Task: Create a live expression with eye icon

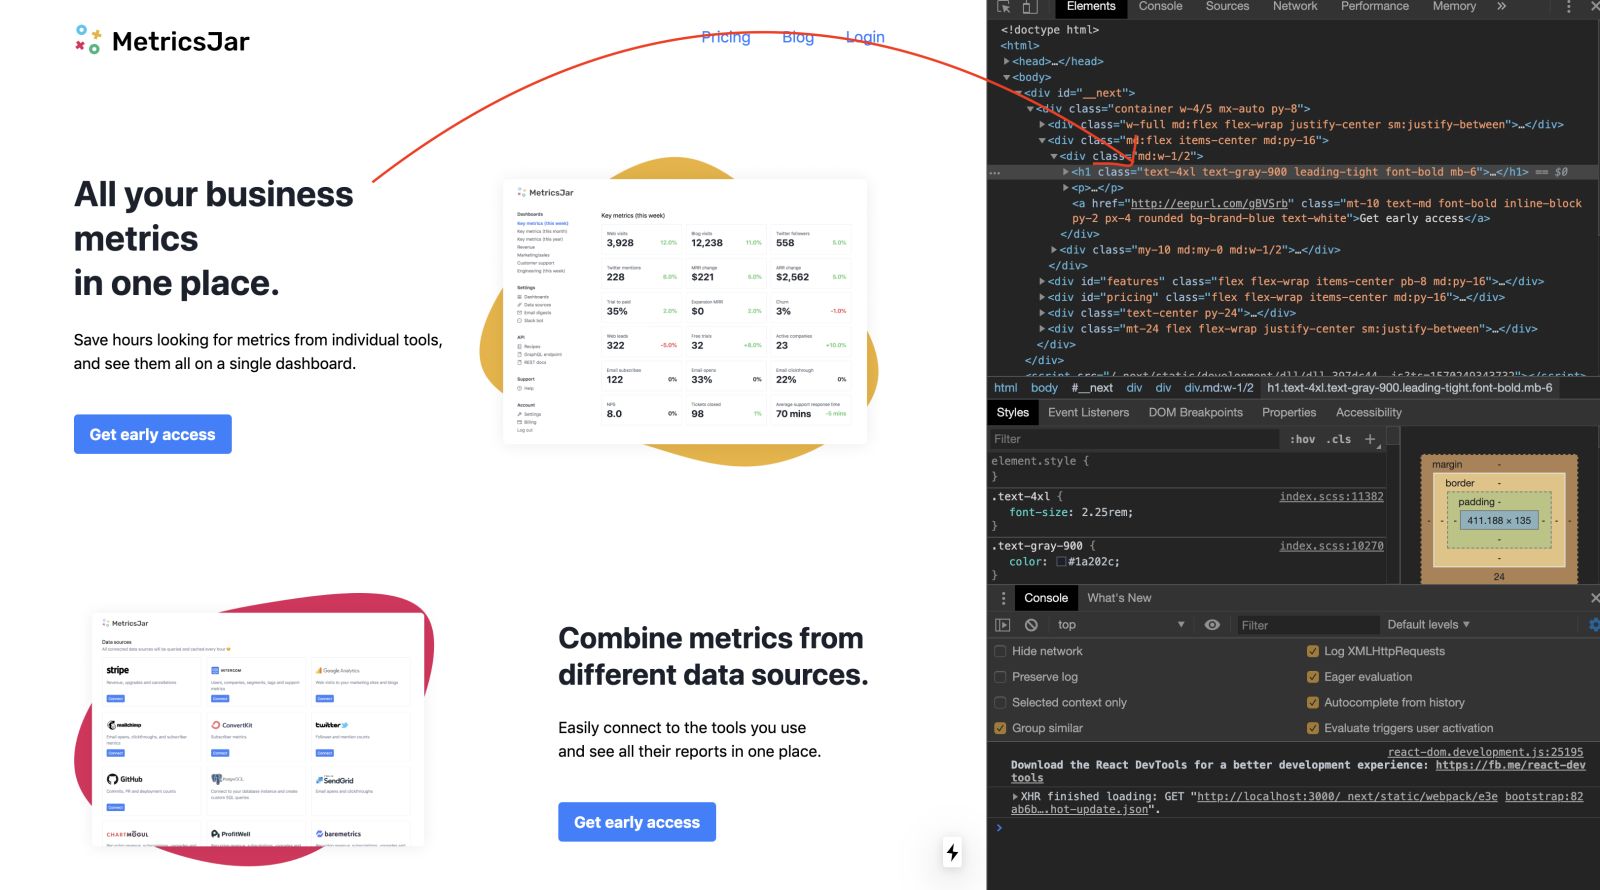Action: 1212,625
